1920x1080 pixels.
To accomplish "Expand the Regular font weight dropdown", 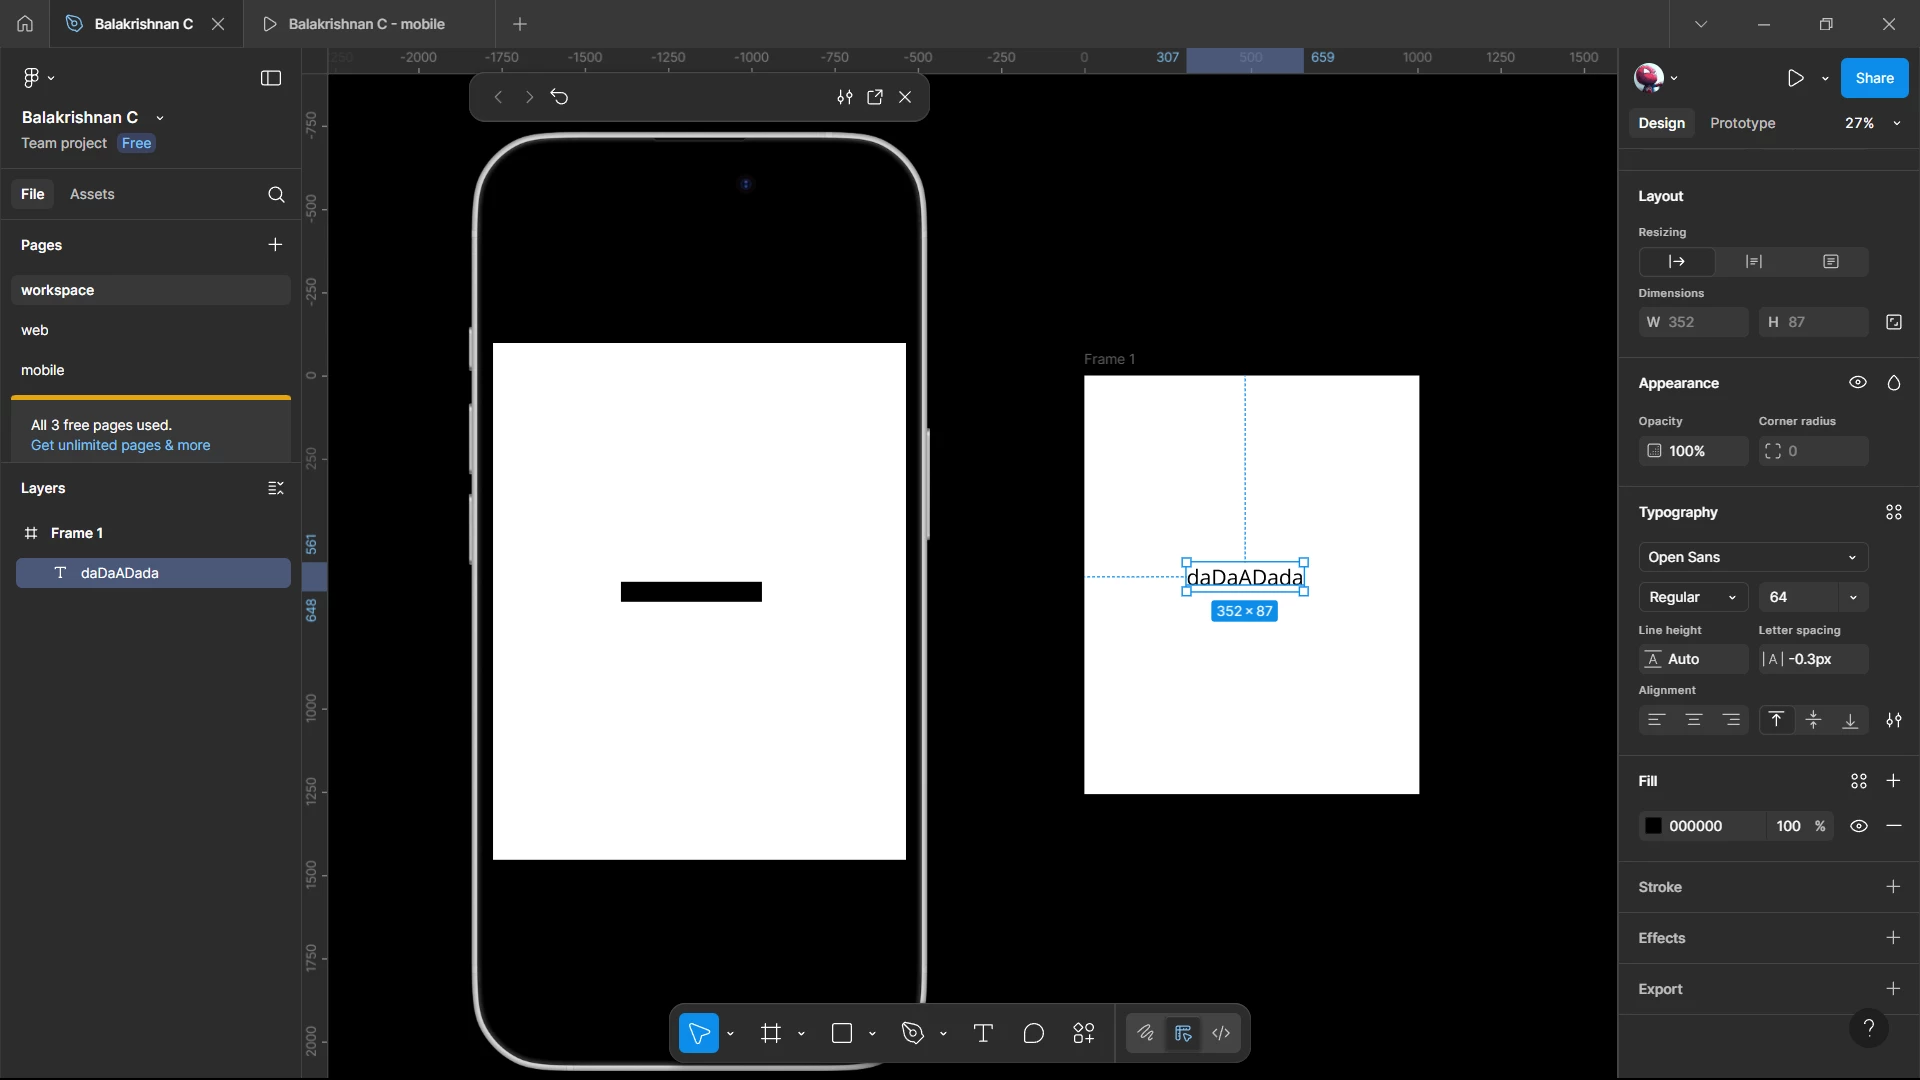I will (1692, 597).
